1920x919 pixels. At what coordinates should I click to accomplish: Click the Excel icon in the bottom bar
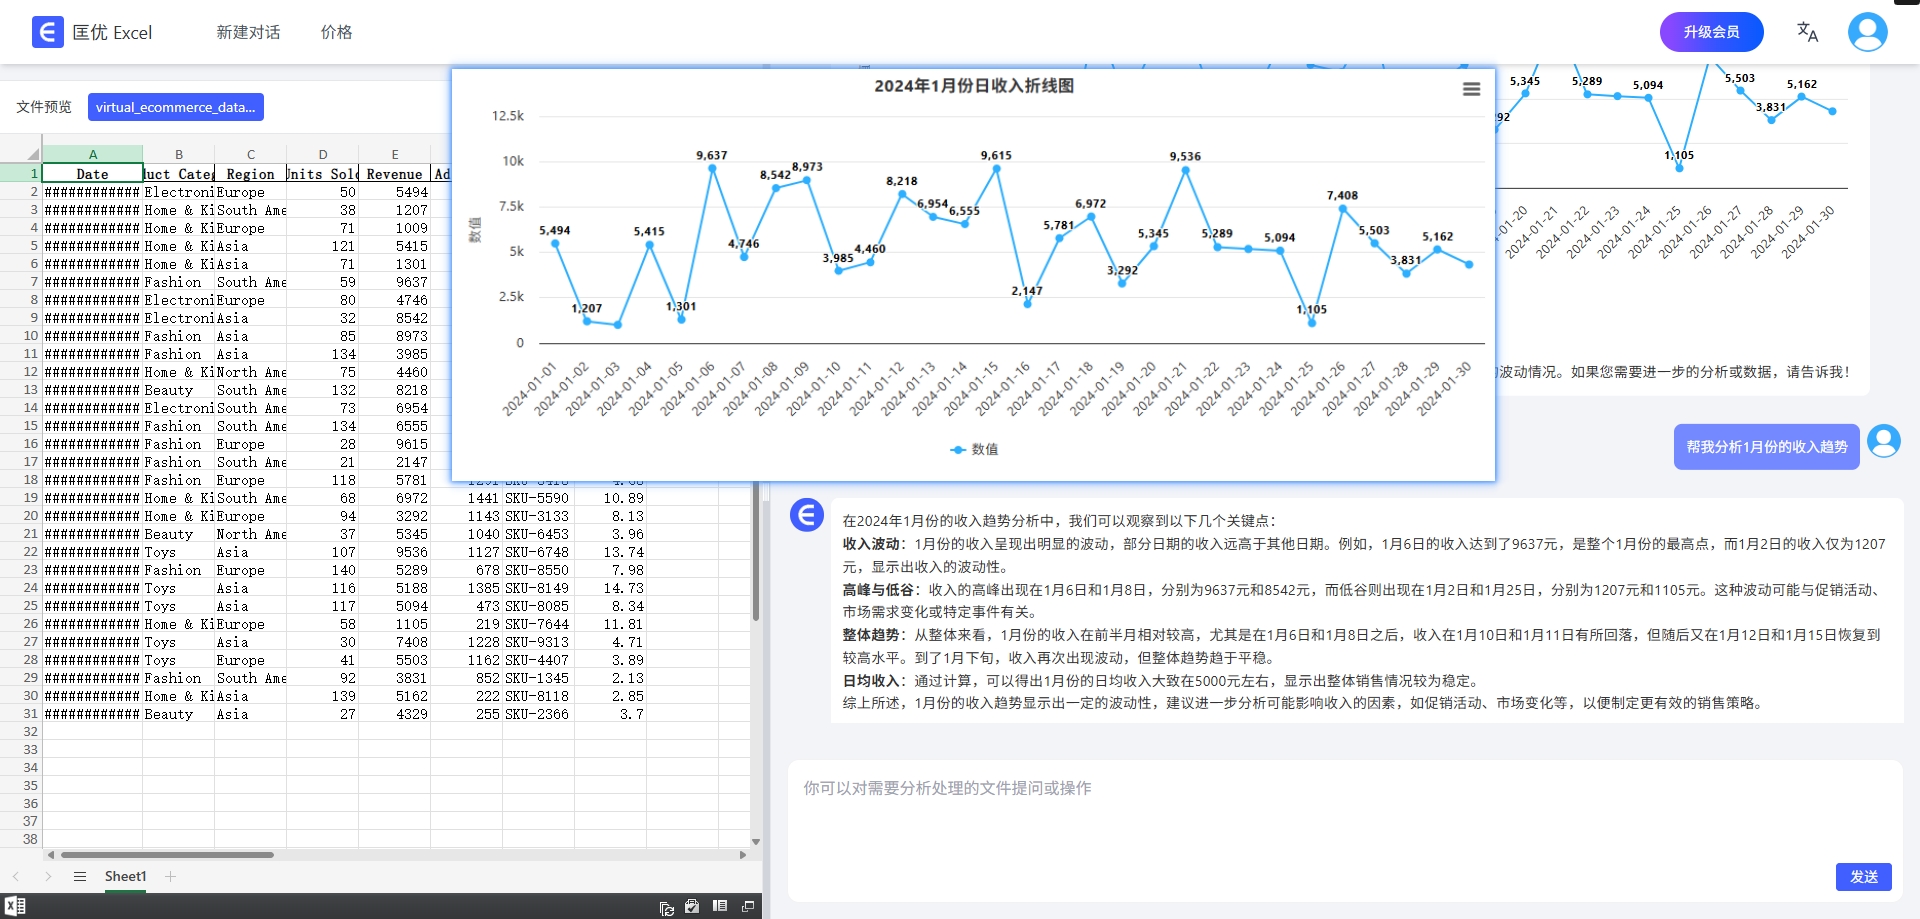[x=15, y=906]
